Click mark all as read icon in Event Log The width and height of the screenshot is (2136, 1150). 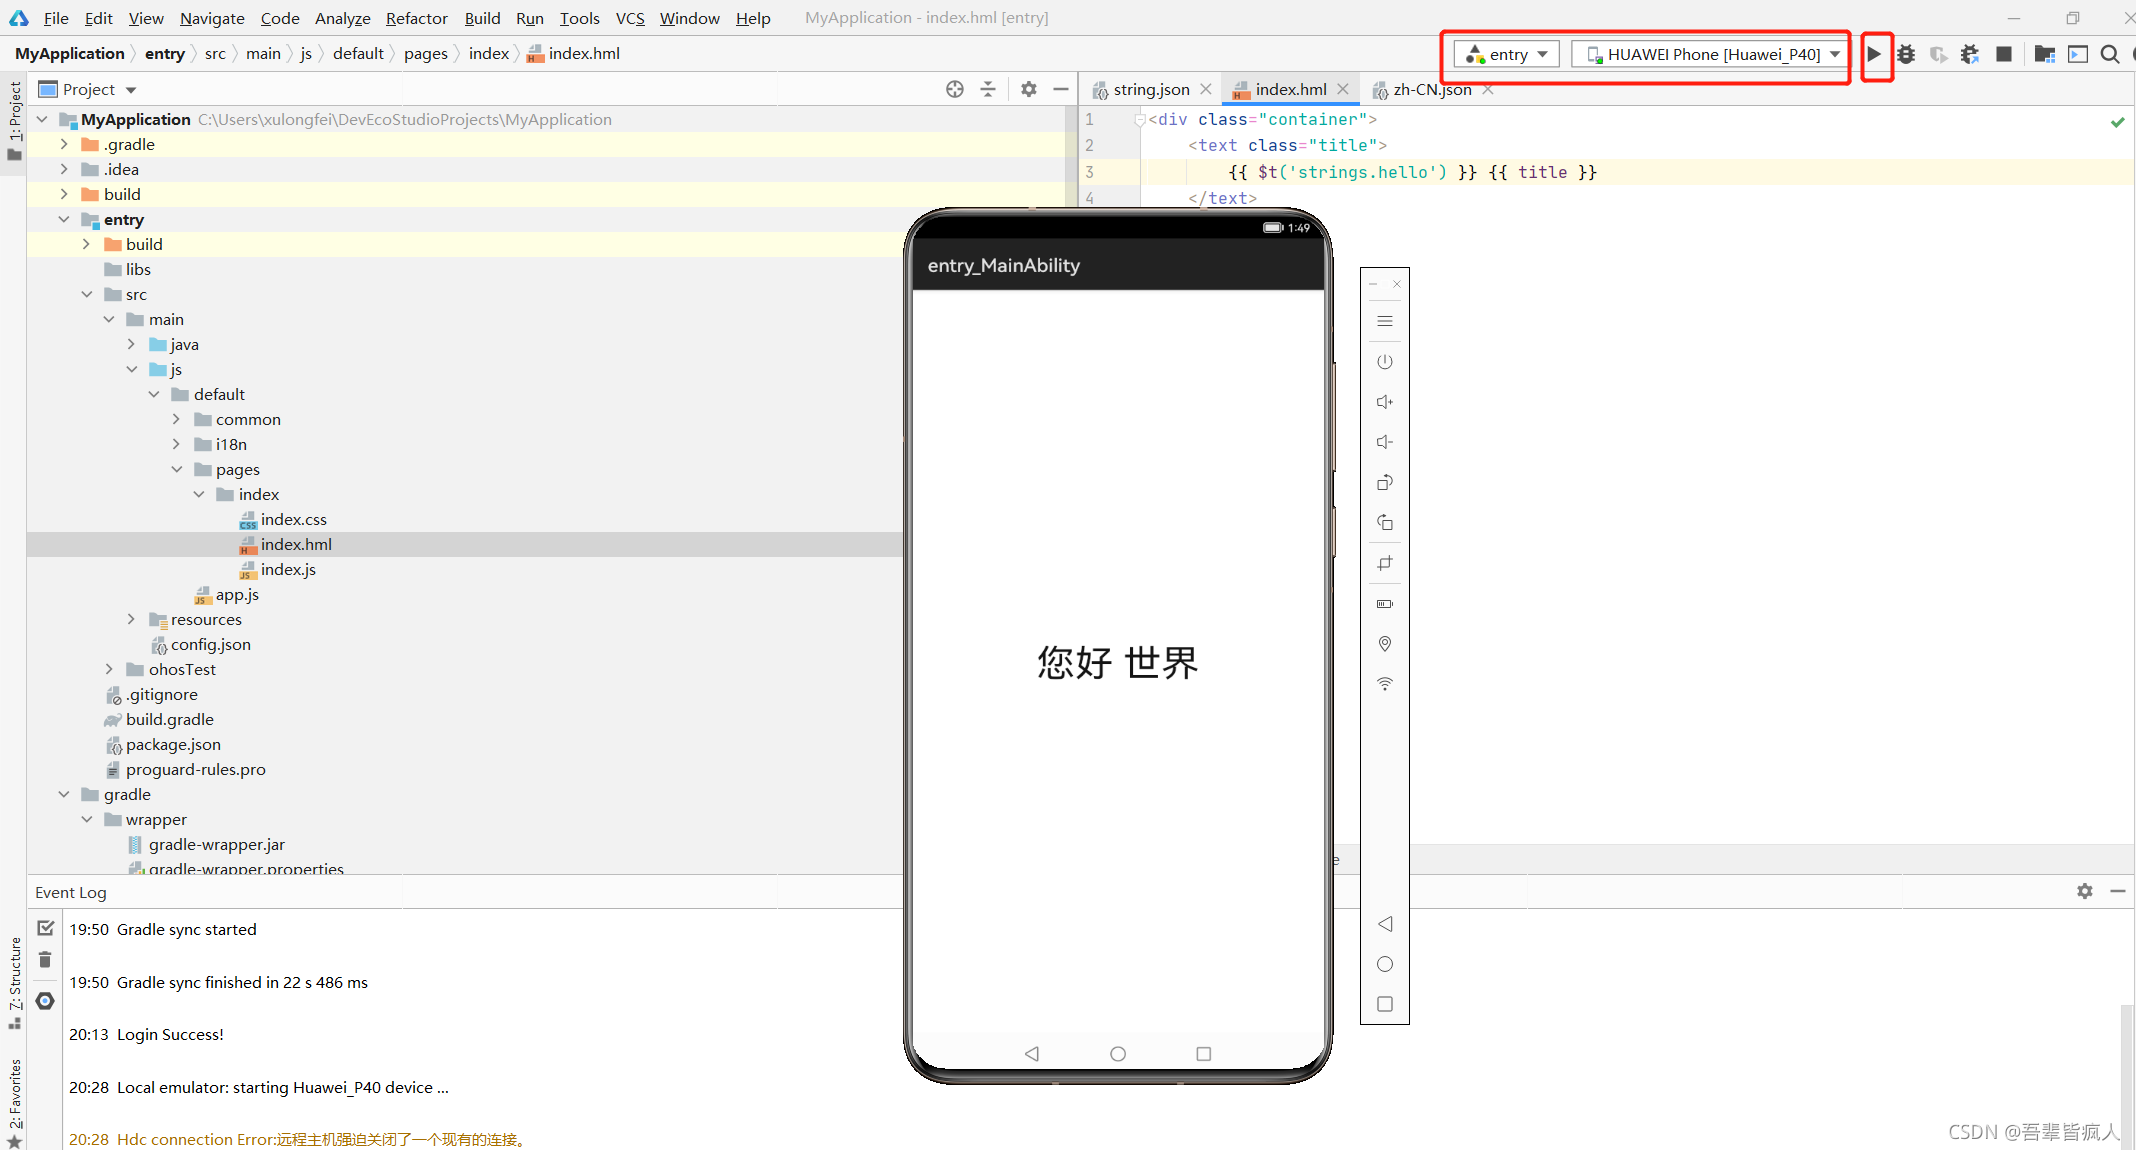(x=45, y=928)
